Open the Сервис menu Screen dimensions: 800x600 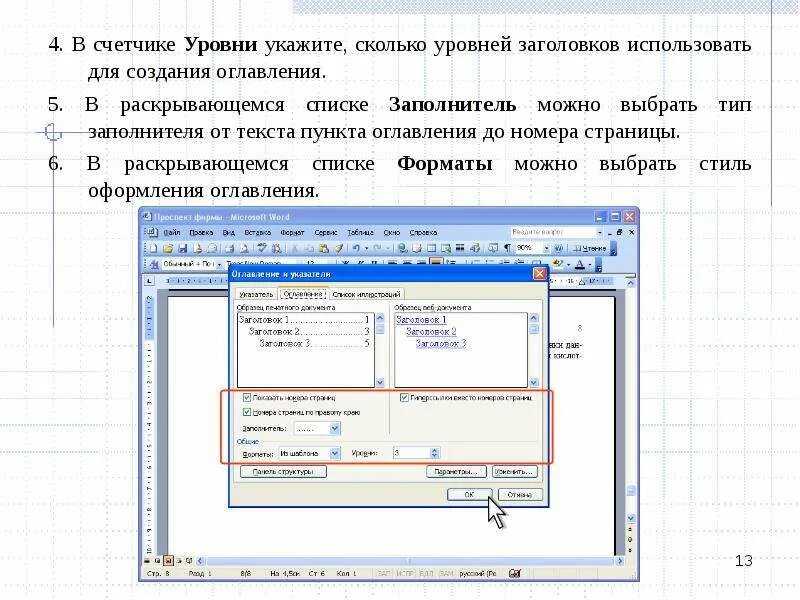[326, 232]
